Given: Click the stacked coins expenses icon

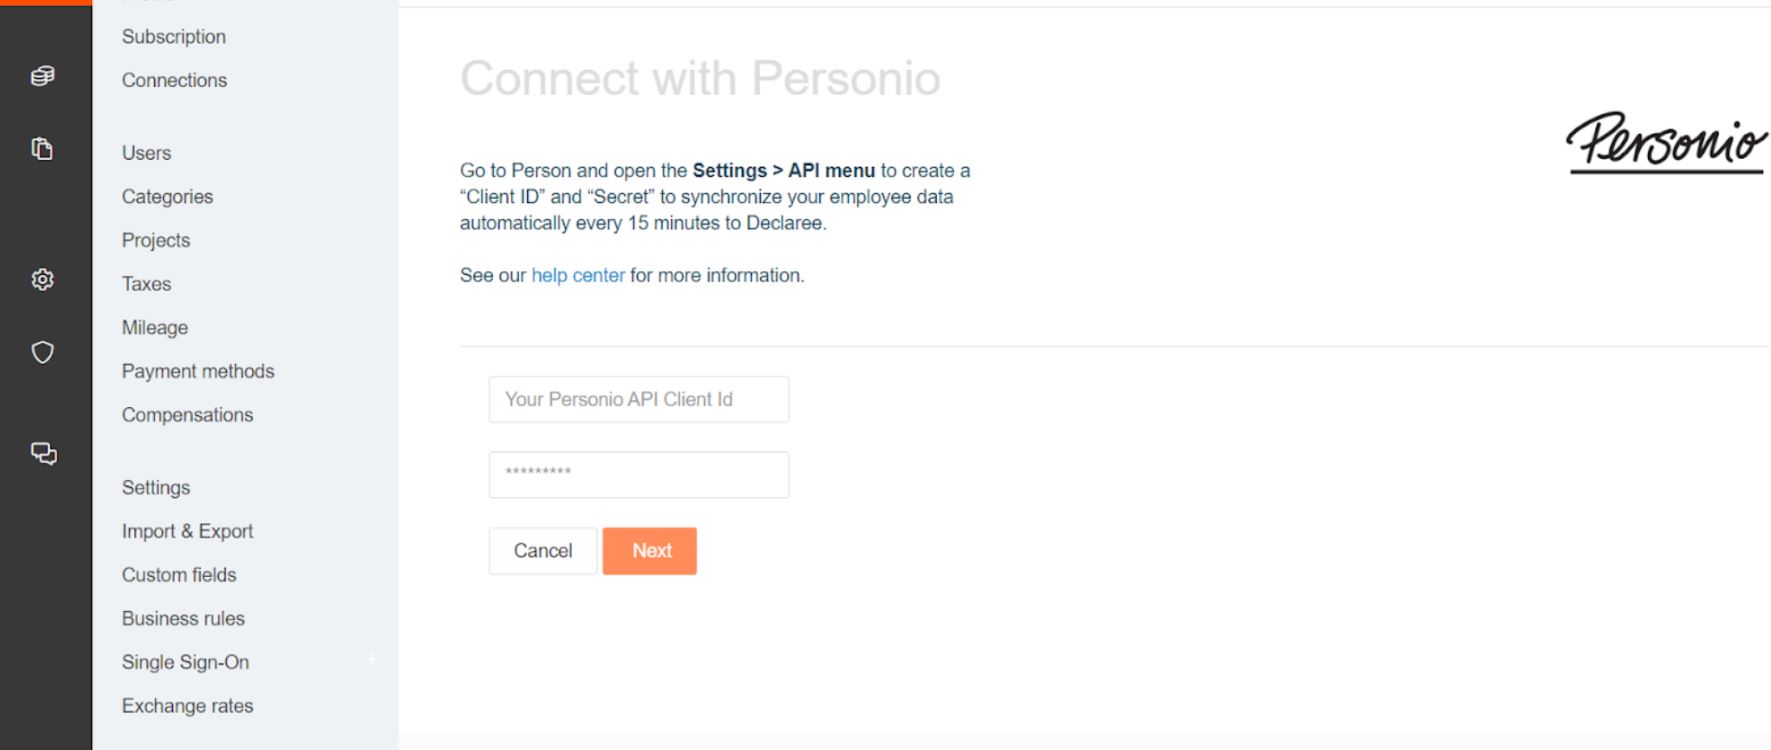Looking at the screenshot, I should (42, 76).
